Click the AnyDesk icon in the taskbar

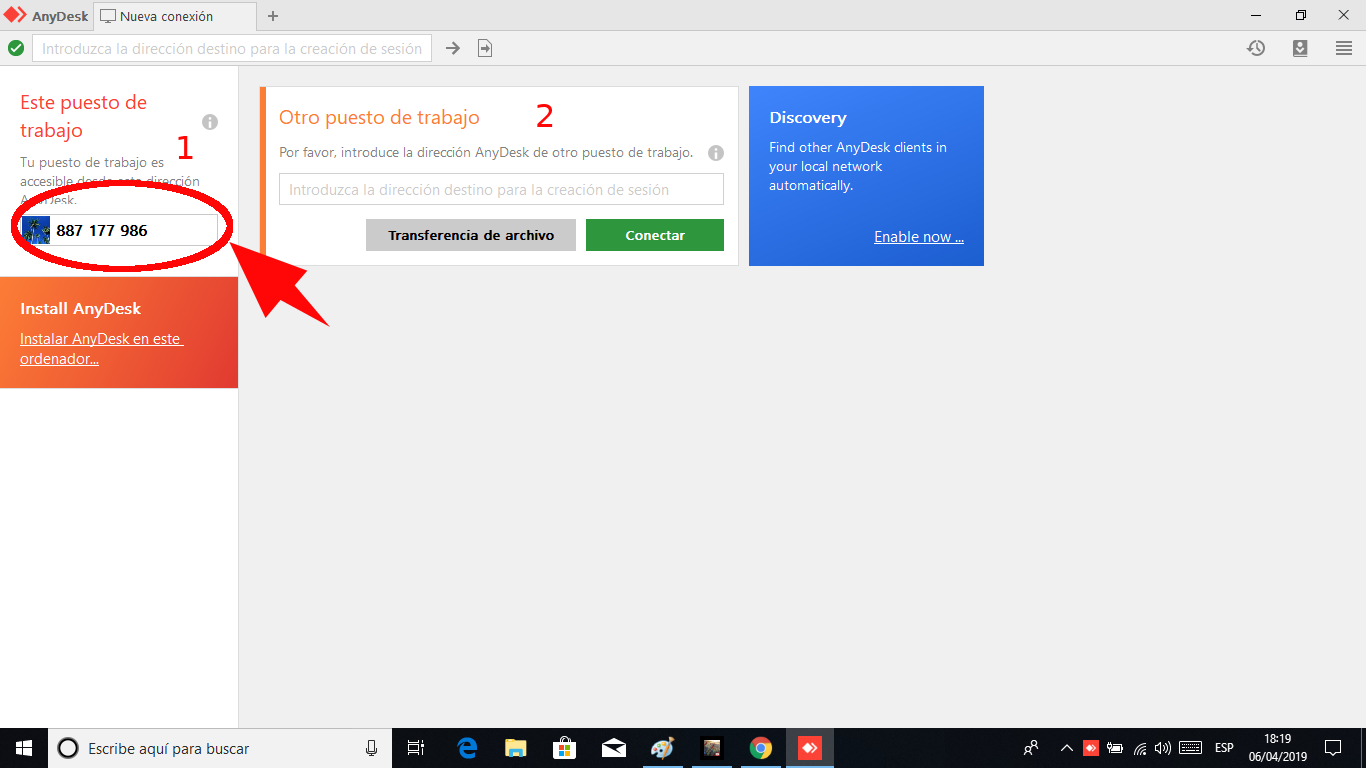pos(810,748)
